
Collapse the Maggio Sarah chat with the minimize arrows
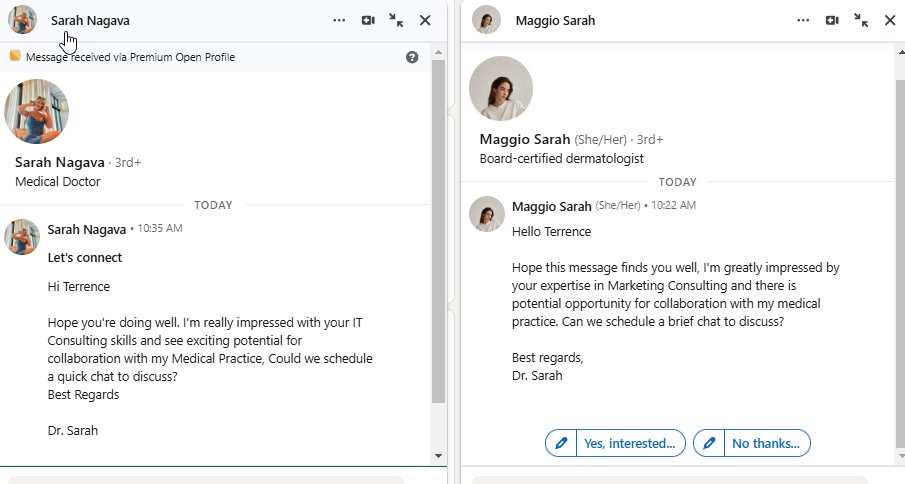click(x=861, y=20)
